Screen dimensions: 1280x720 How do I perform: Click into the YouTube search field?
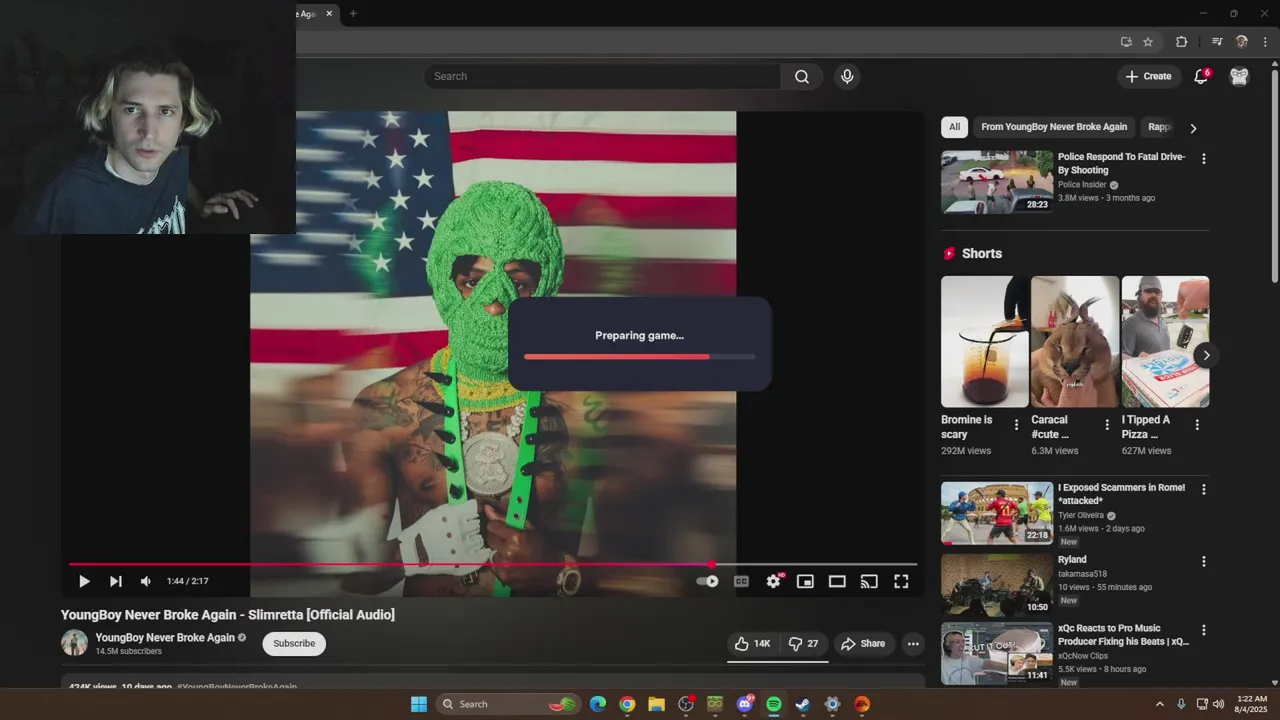(603, 76)
